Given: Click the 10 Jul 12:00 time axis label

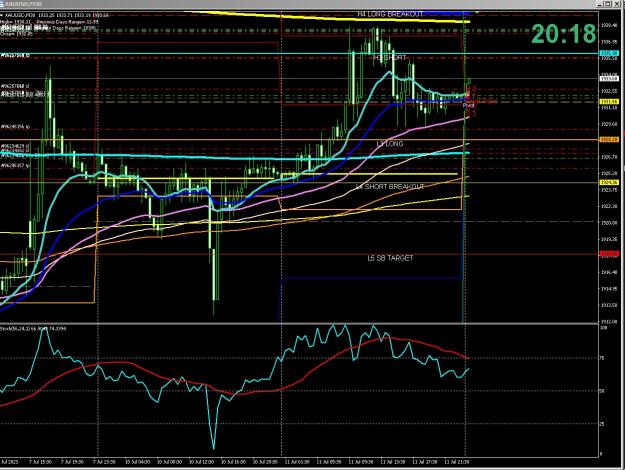Looking at the screenshot, I should click(x=200, y=462).
